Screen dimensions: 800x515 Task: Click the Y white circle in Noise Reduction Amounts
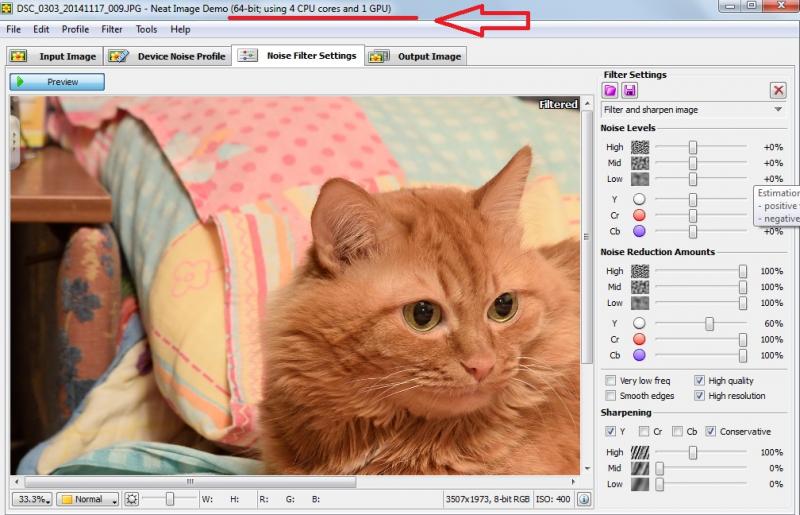pyautogui.click(x=639, y=323)
